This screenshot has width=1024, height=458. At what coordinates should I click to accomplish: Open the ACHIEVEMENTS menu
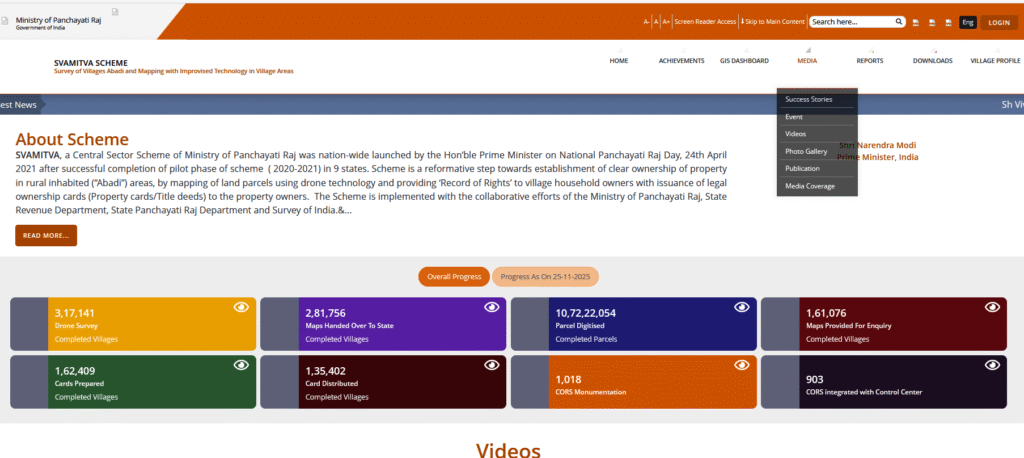coord(681,61)
